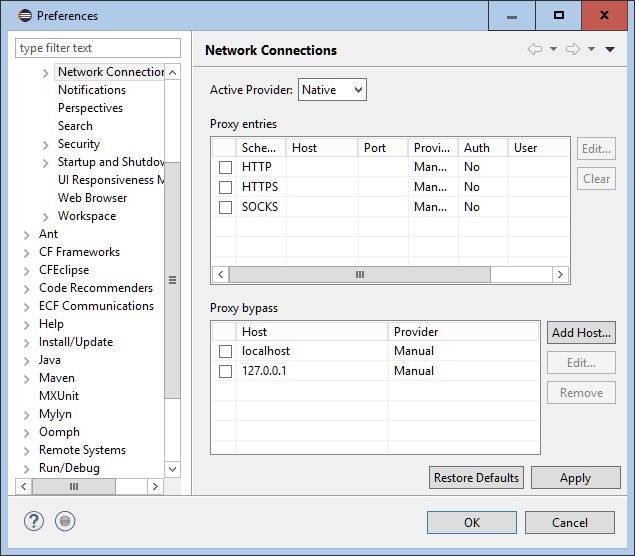Viewport: 635px width, 556px height.
Task: Expand the Install/Update node
Action: [x=27, y=343]
